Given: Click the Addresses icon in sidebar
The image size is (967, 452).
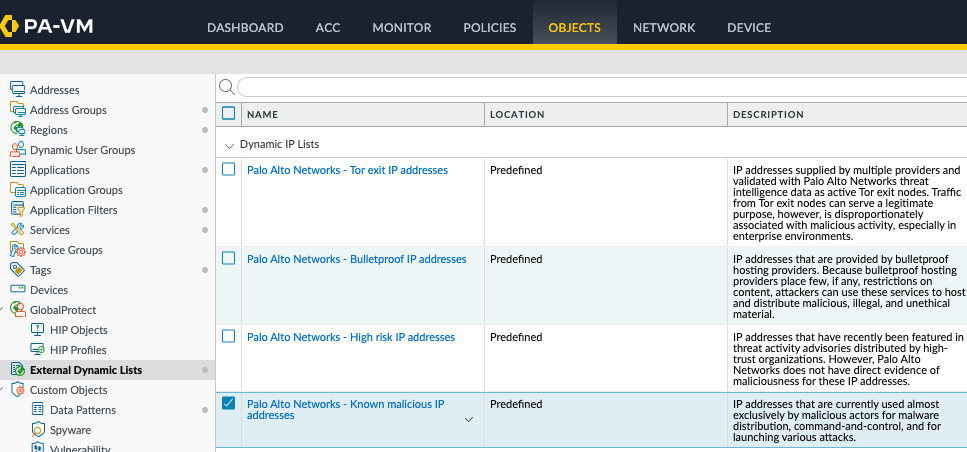Looking at the screenshot, I should pos(17,90).
